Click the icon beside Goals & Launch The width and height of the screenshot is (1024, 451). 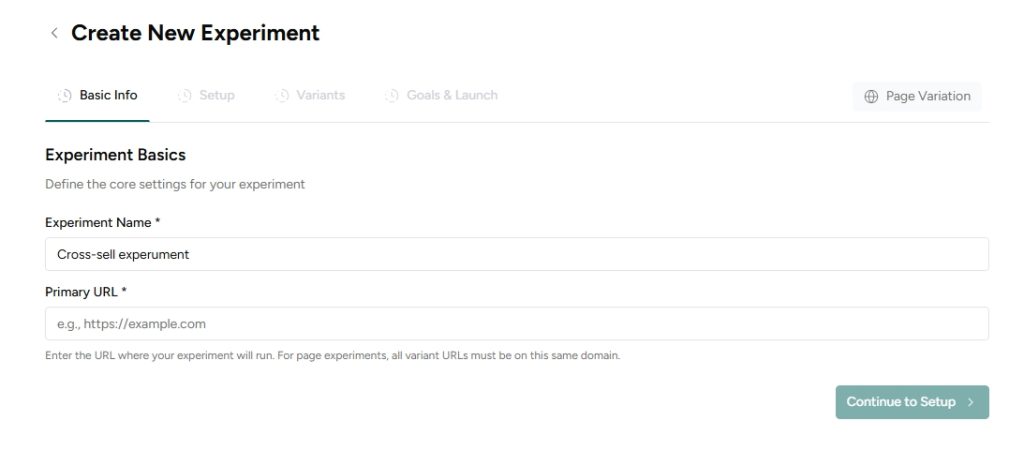pyautogui.click(x=392, y=96)
